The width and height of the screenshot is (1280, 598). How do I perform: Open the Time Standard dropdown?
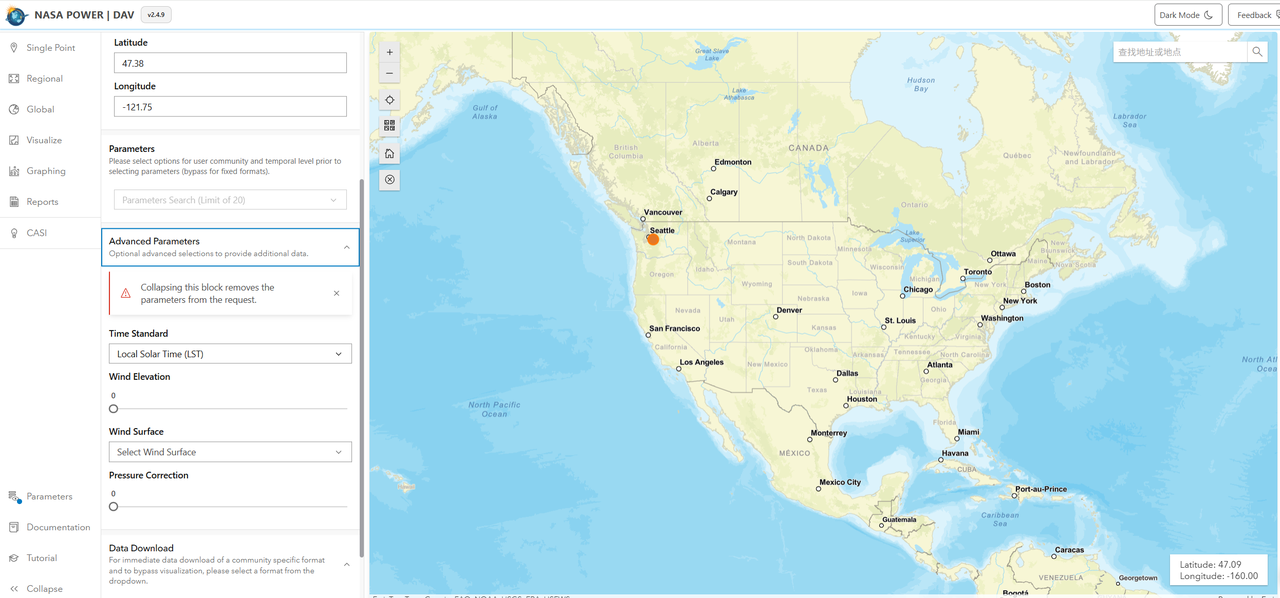pyautogui.click(x=230, y=354)
